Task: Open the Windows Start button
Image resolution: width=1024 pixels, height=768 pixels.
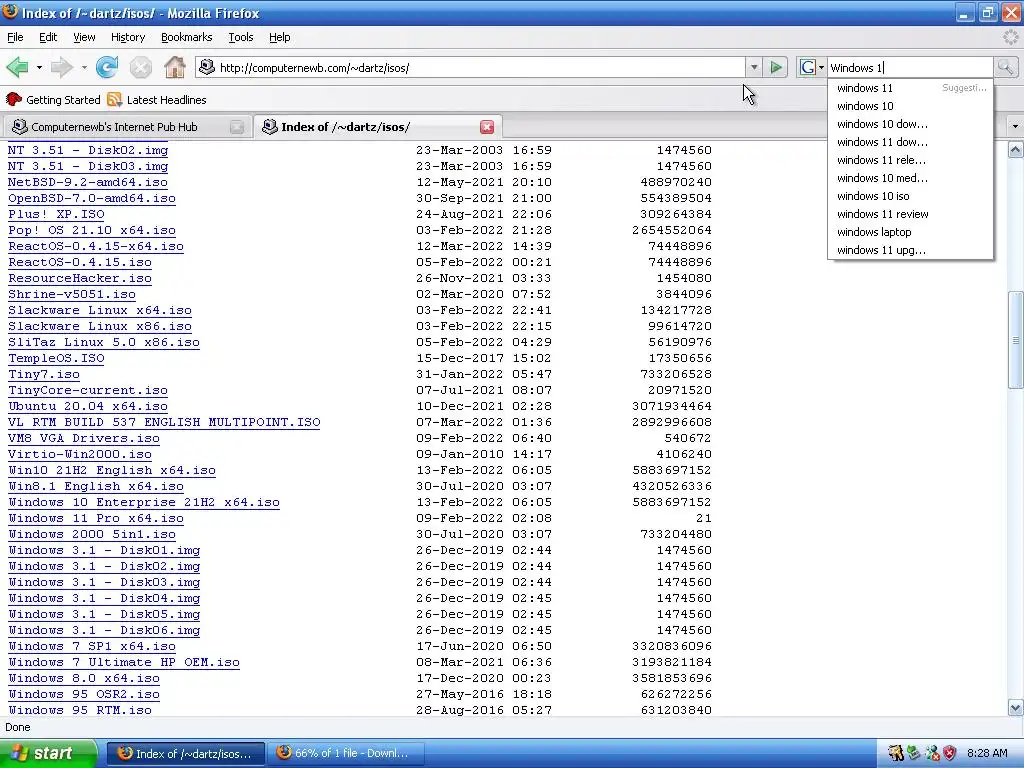Action: (48, 753)
